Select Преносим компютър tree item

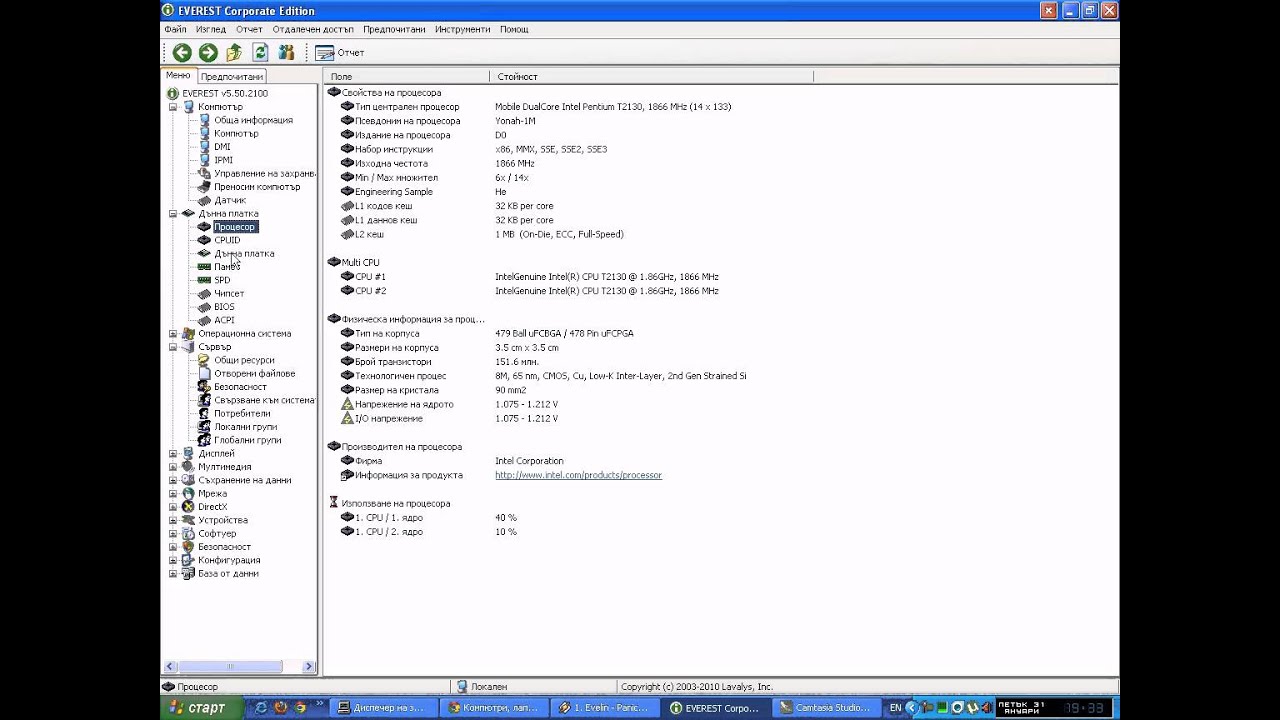click(x=257, y=187)
